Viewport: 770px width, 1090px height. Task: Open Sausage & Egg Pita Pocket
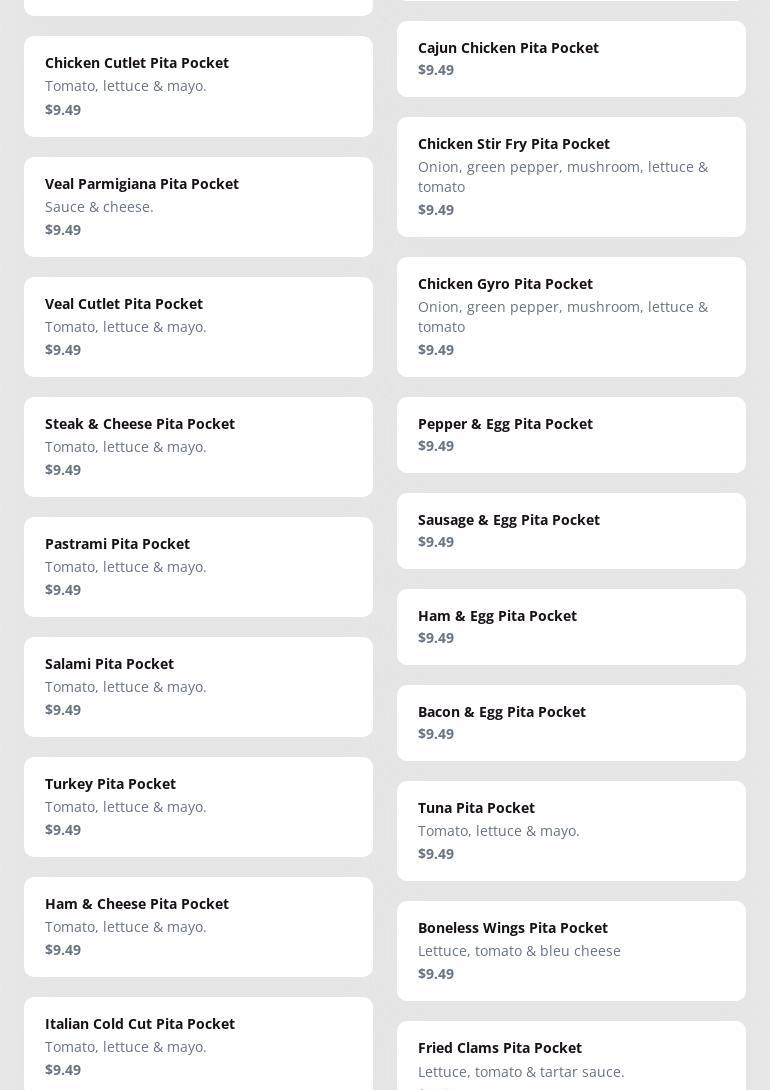[571, 530]
